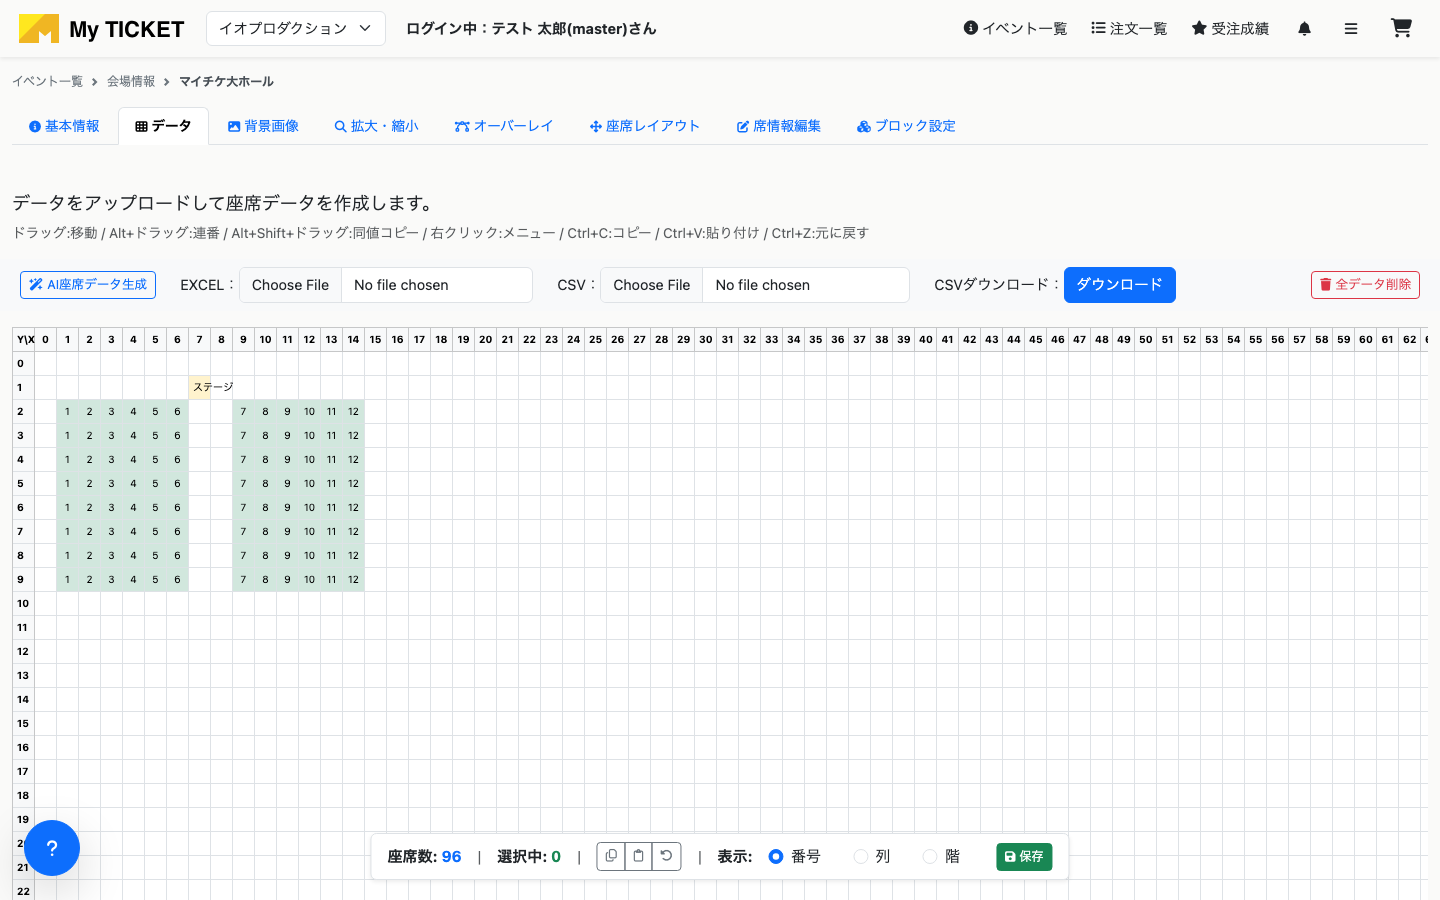The height and width of the screenshot is (900, 1440).
Task: Open the blue help question mark button
Action: [x=52, y=848]
